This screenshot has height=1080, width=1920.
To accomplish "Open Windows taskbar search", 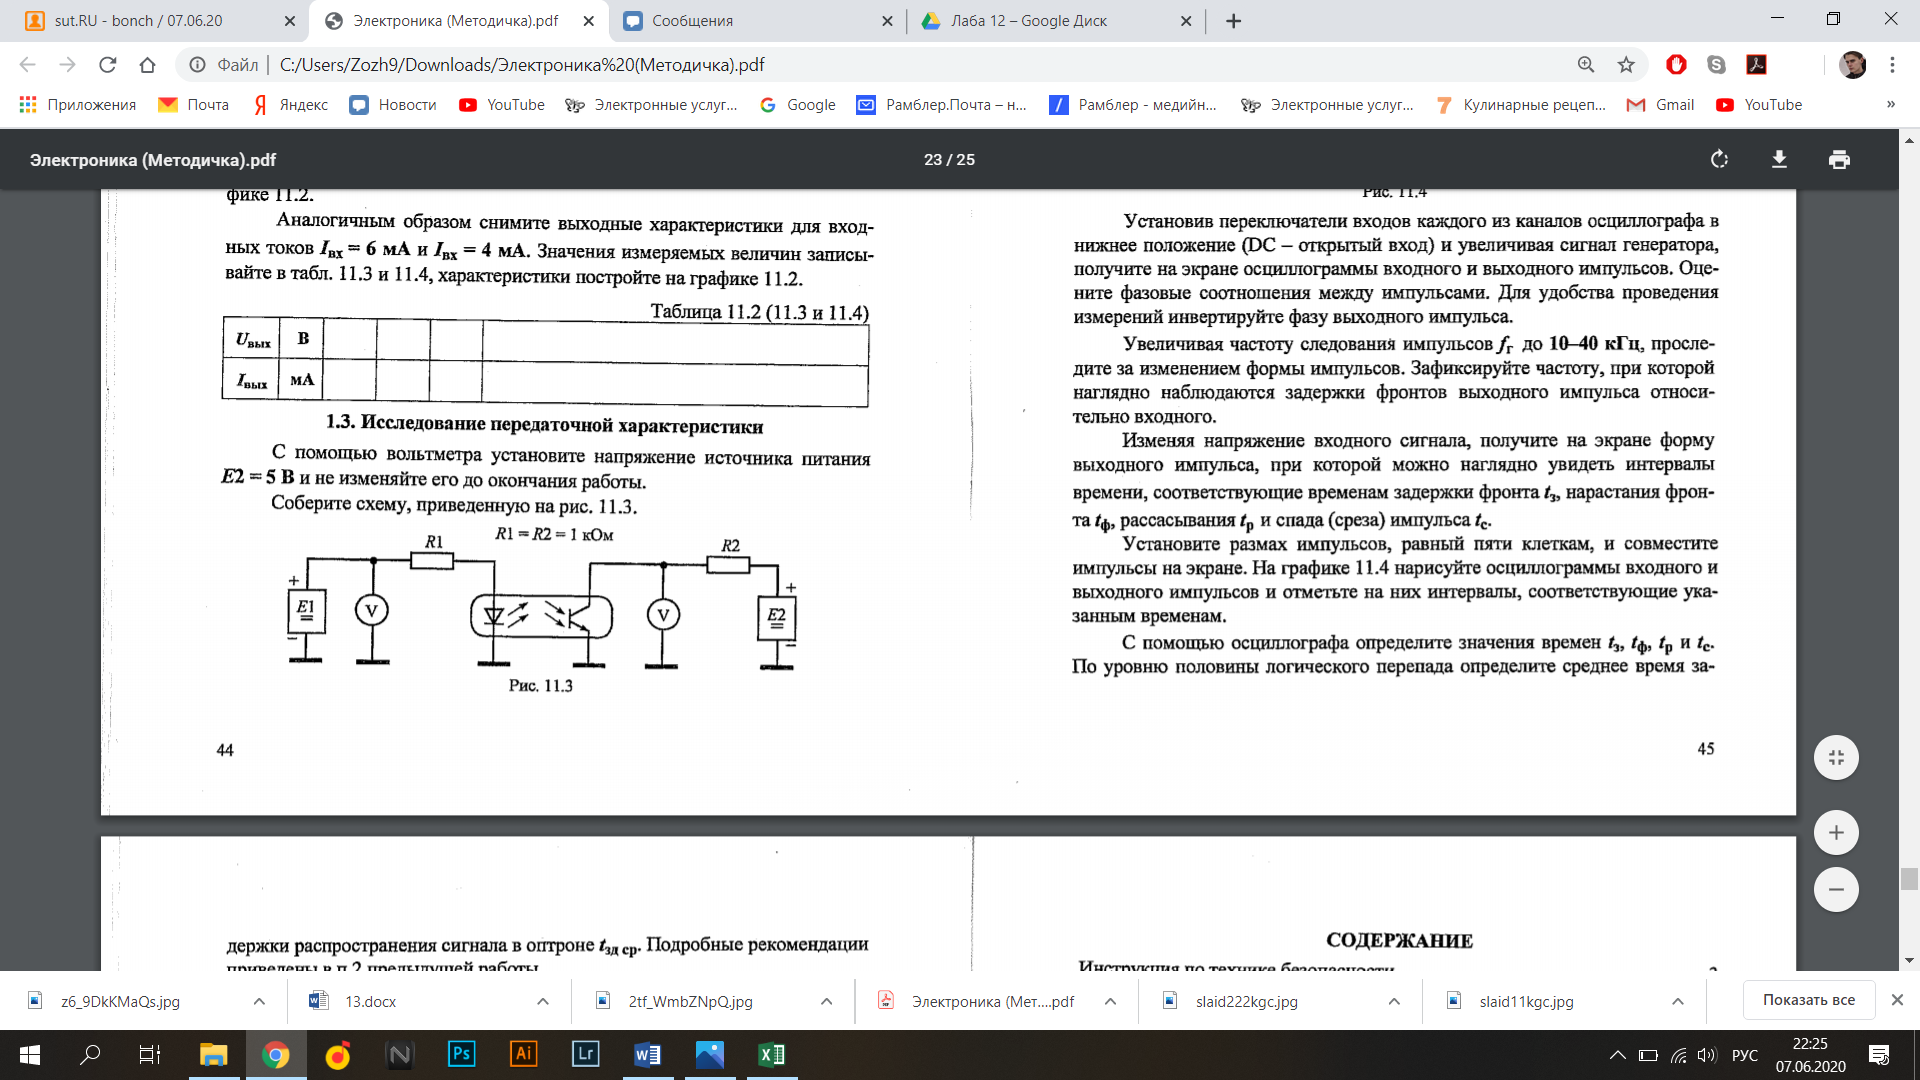I will pyautogui.click(x=90, y=1055).
